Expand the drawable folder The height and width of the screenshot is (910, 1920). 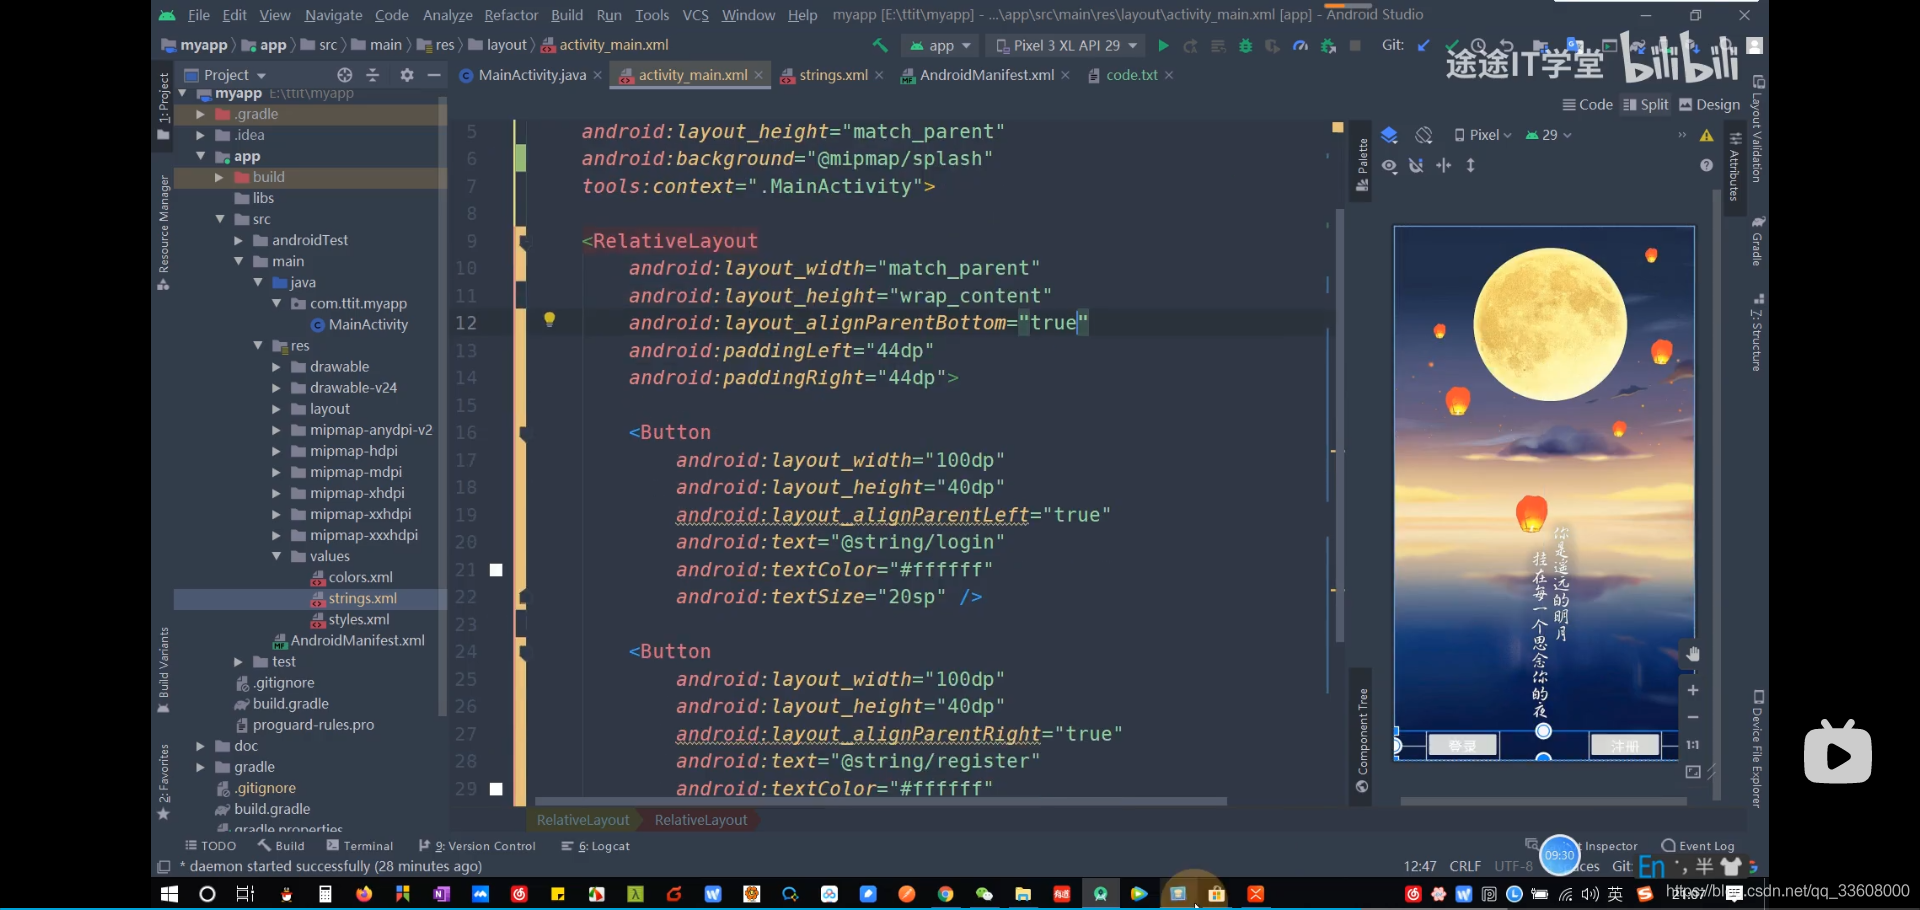(277, 367)
